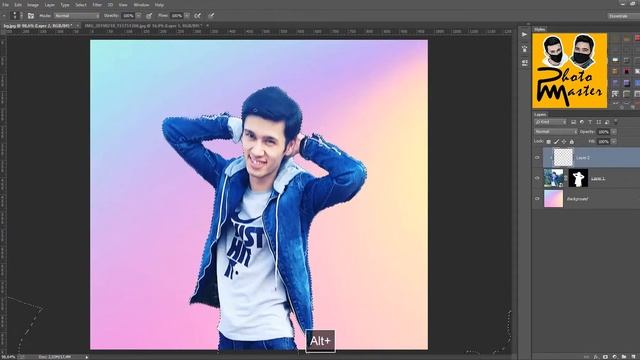Screen dimensions: 640x360
Task: Click the zoom percentage in status bar
Action: point(7,357)
